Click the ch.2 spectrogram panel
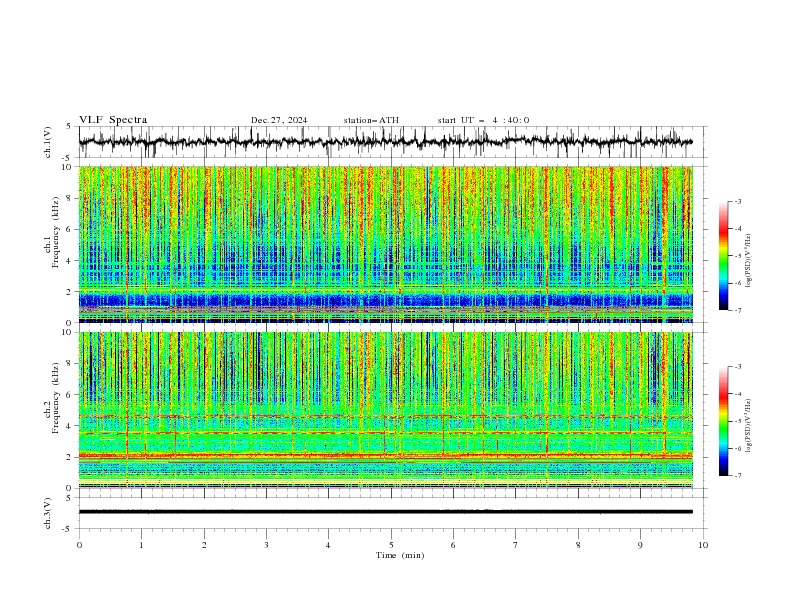This screenshot has width=792, height=612. (x=386, y=410)
